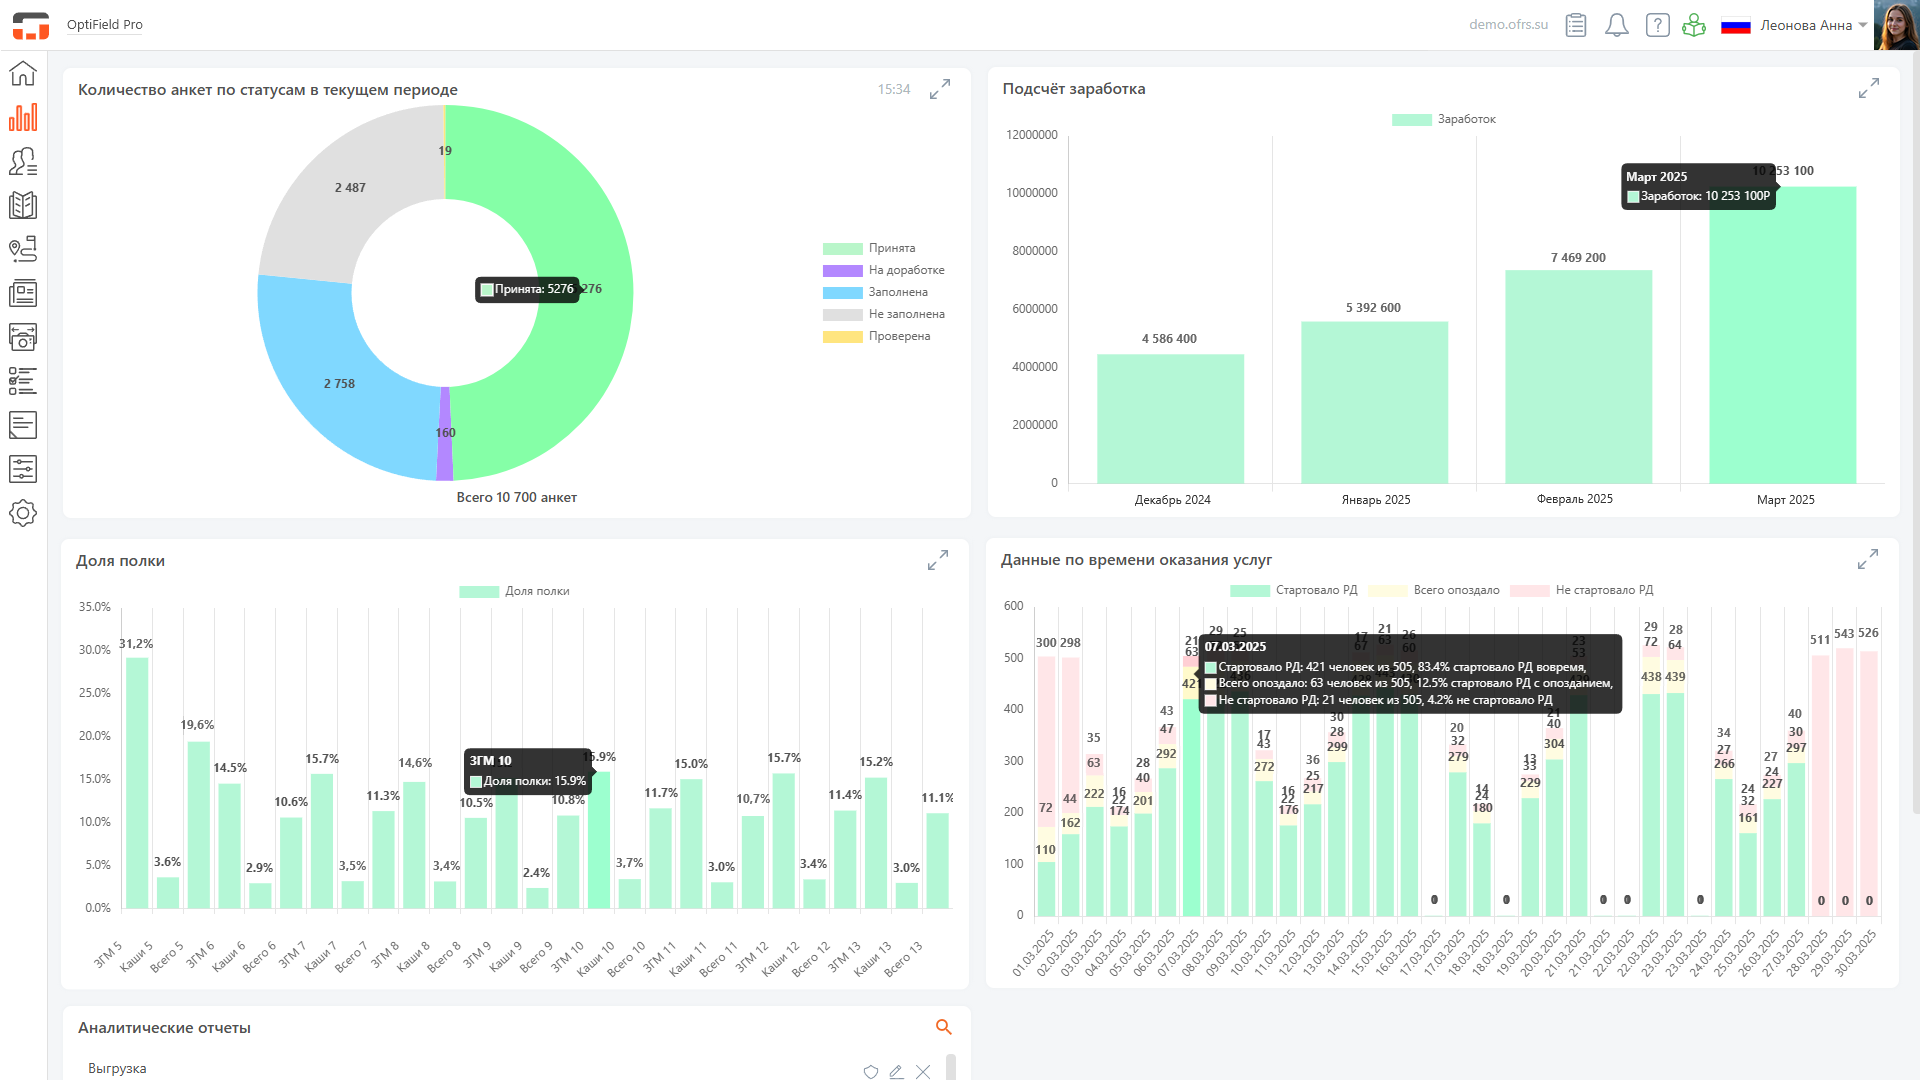Viewport: 1920px width, 1080px height.
Task: Open the filter sliders sidebar icon
Action: (23, 469)
